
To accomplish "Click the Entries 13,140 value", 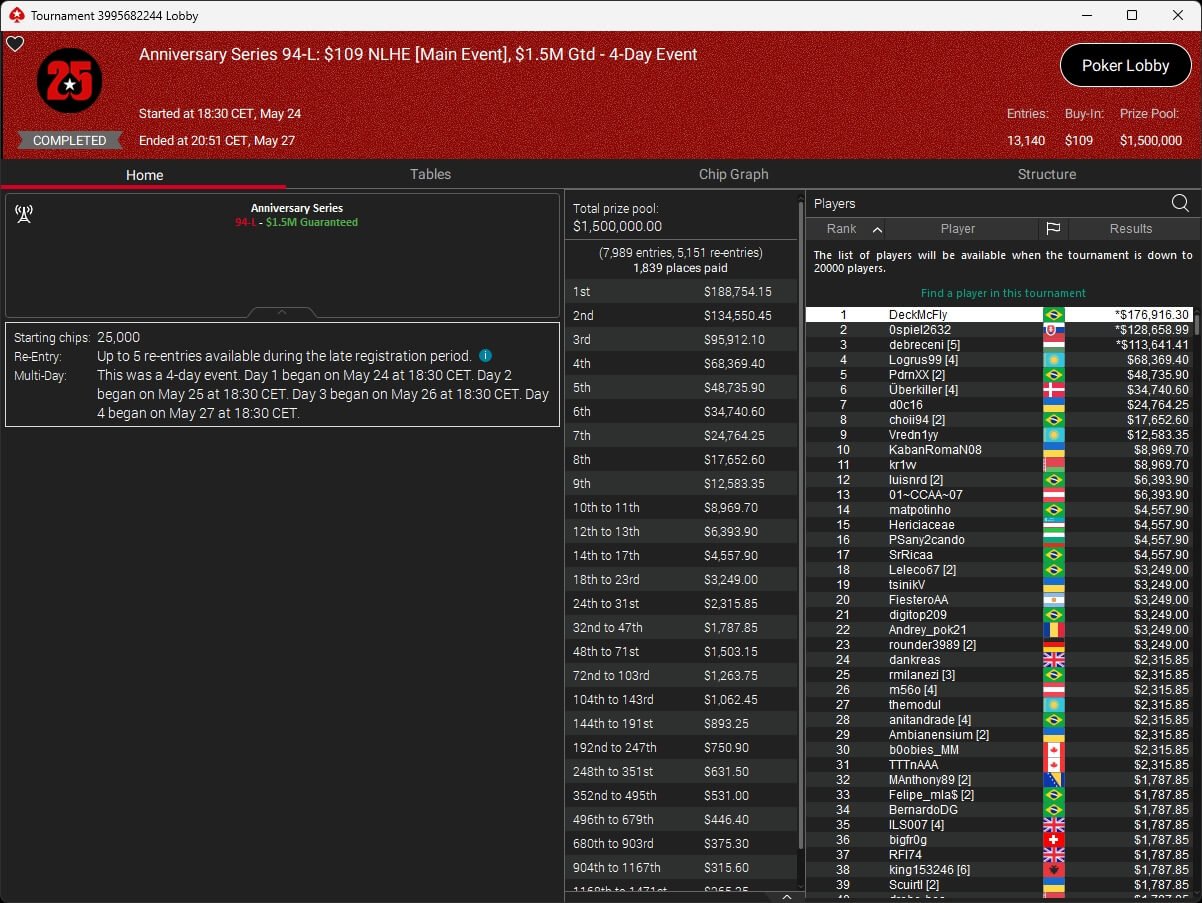I will 1027,141.
